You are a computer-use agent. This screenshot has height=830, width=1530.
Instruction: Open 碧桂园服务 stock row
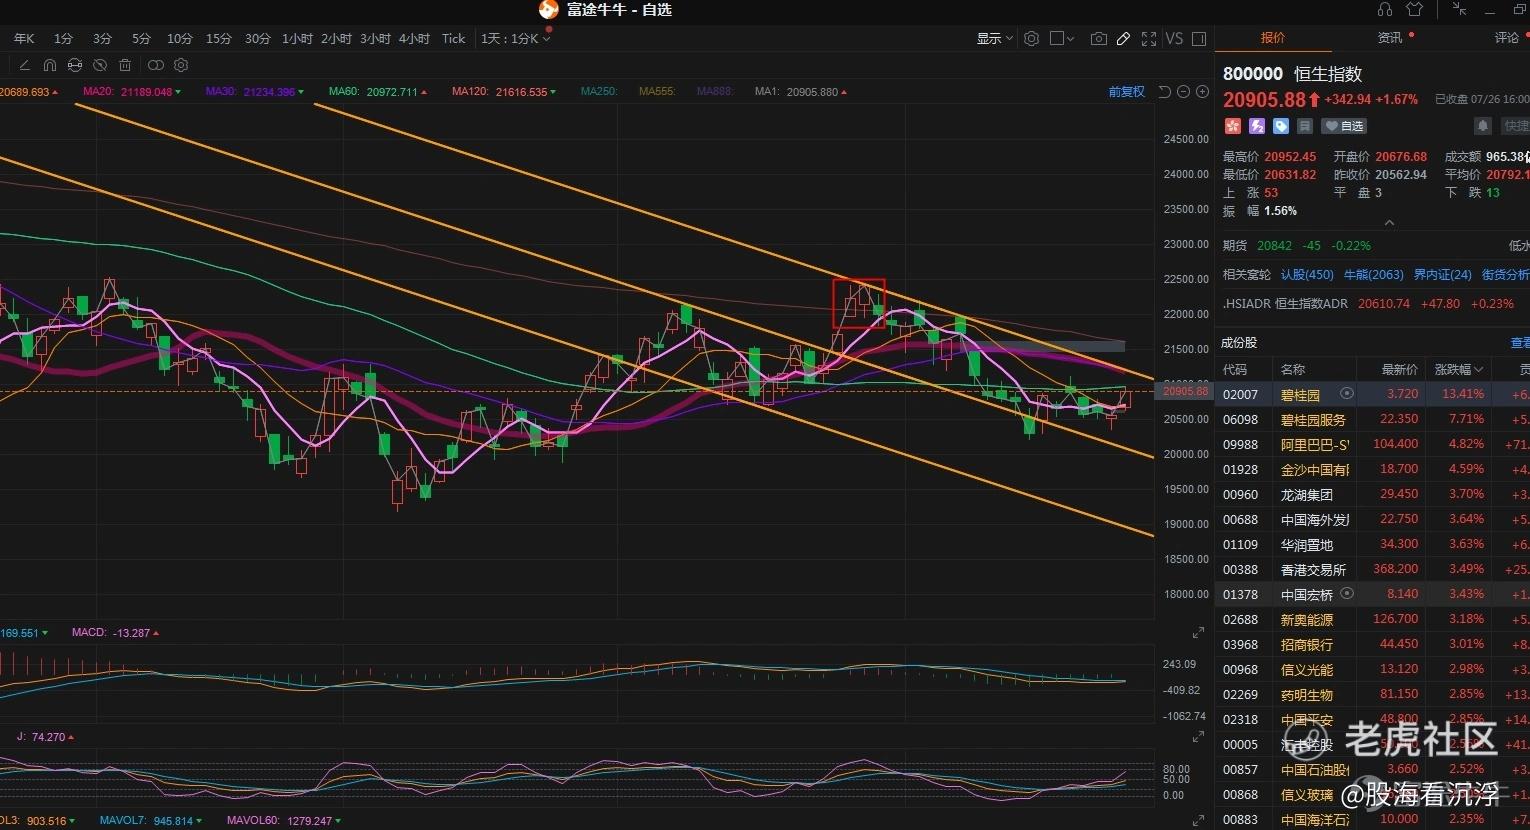tap(1372, 419)
